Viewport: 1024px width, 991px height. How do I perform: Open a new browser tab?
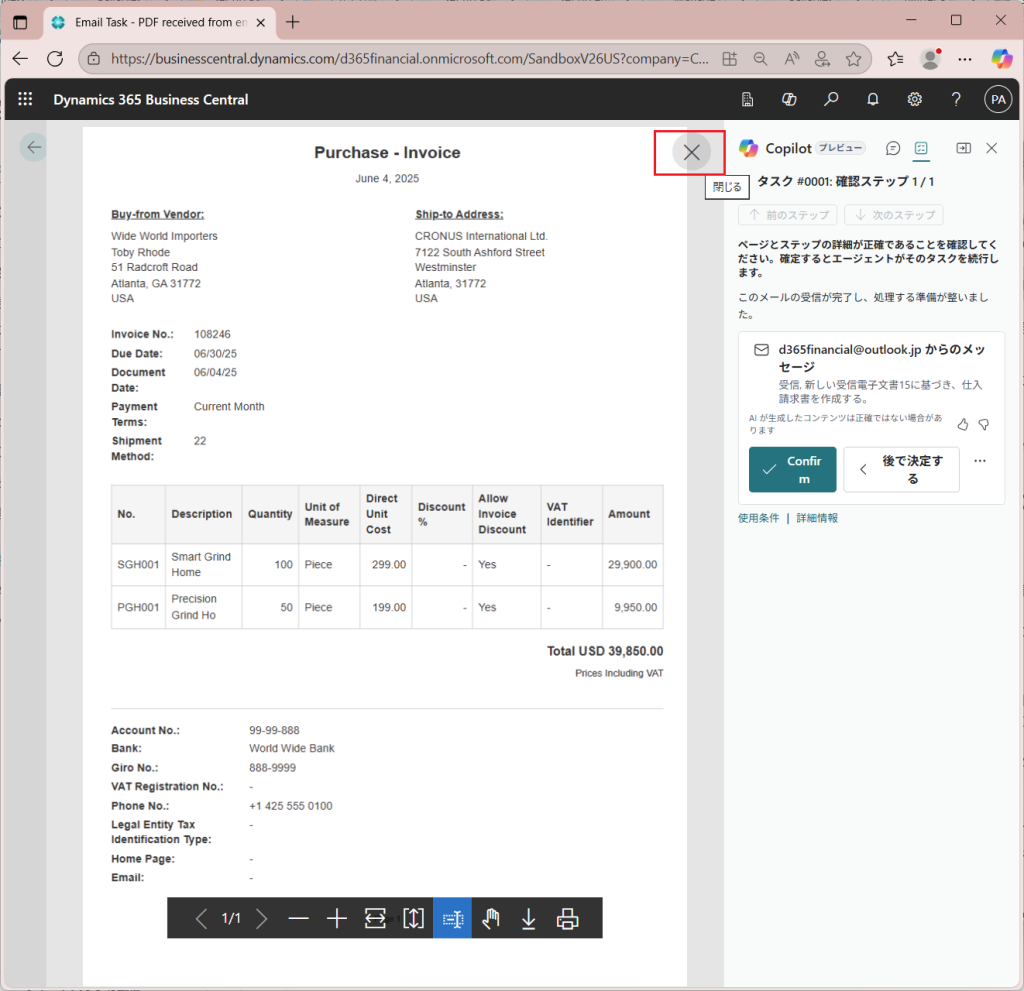(293, 22)
